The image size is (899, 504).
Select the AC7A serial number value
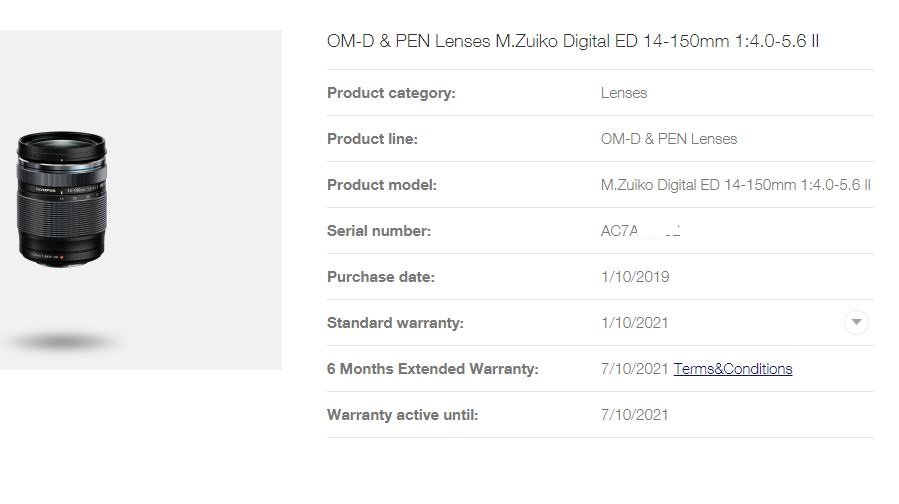point(640,230)
